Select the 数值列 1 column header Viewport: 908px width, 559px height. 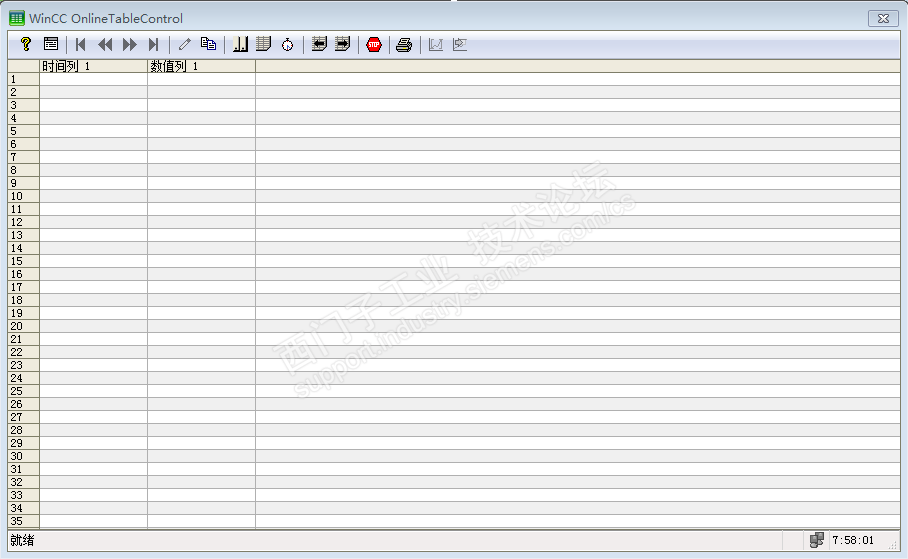point(202,66)
